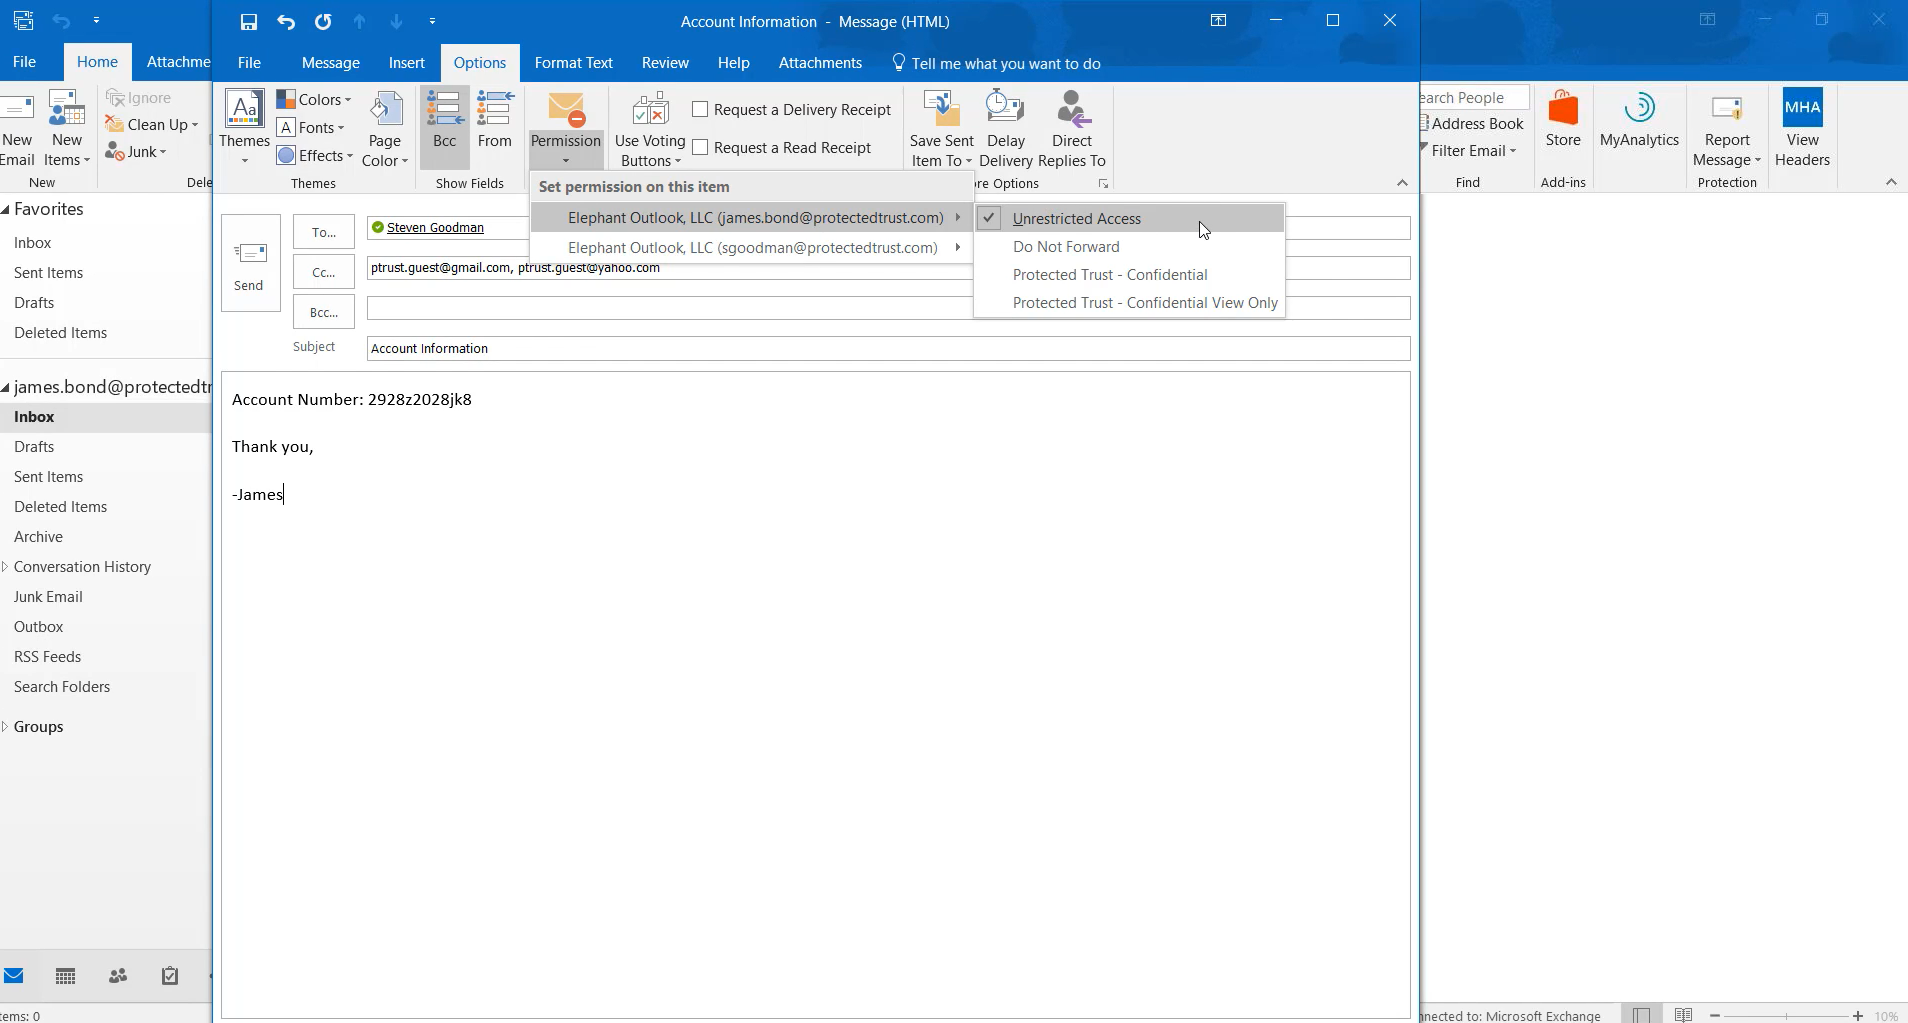Select Unrestricted Access permission
The image size is (1908, 1023).
click(1130, 218)
